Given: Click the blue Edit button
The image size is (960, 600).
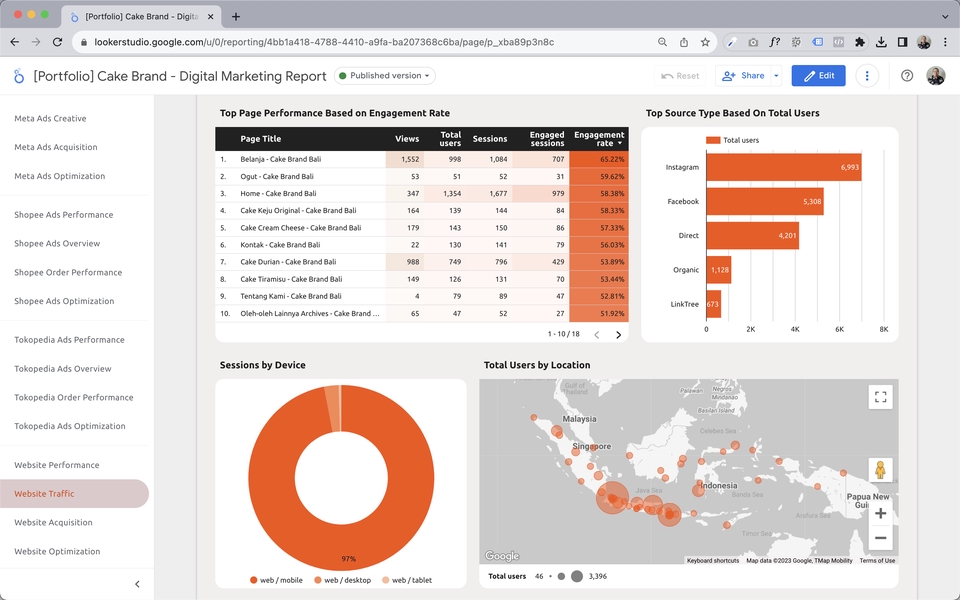Looking at the screenshot, I should (x=818, y=76).
